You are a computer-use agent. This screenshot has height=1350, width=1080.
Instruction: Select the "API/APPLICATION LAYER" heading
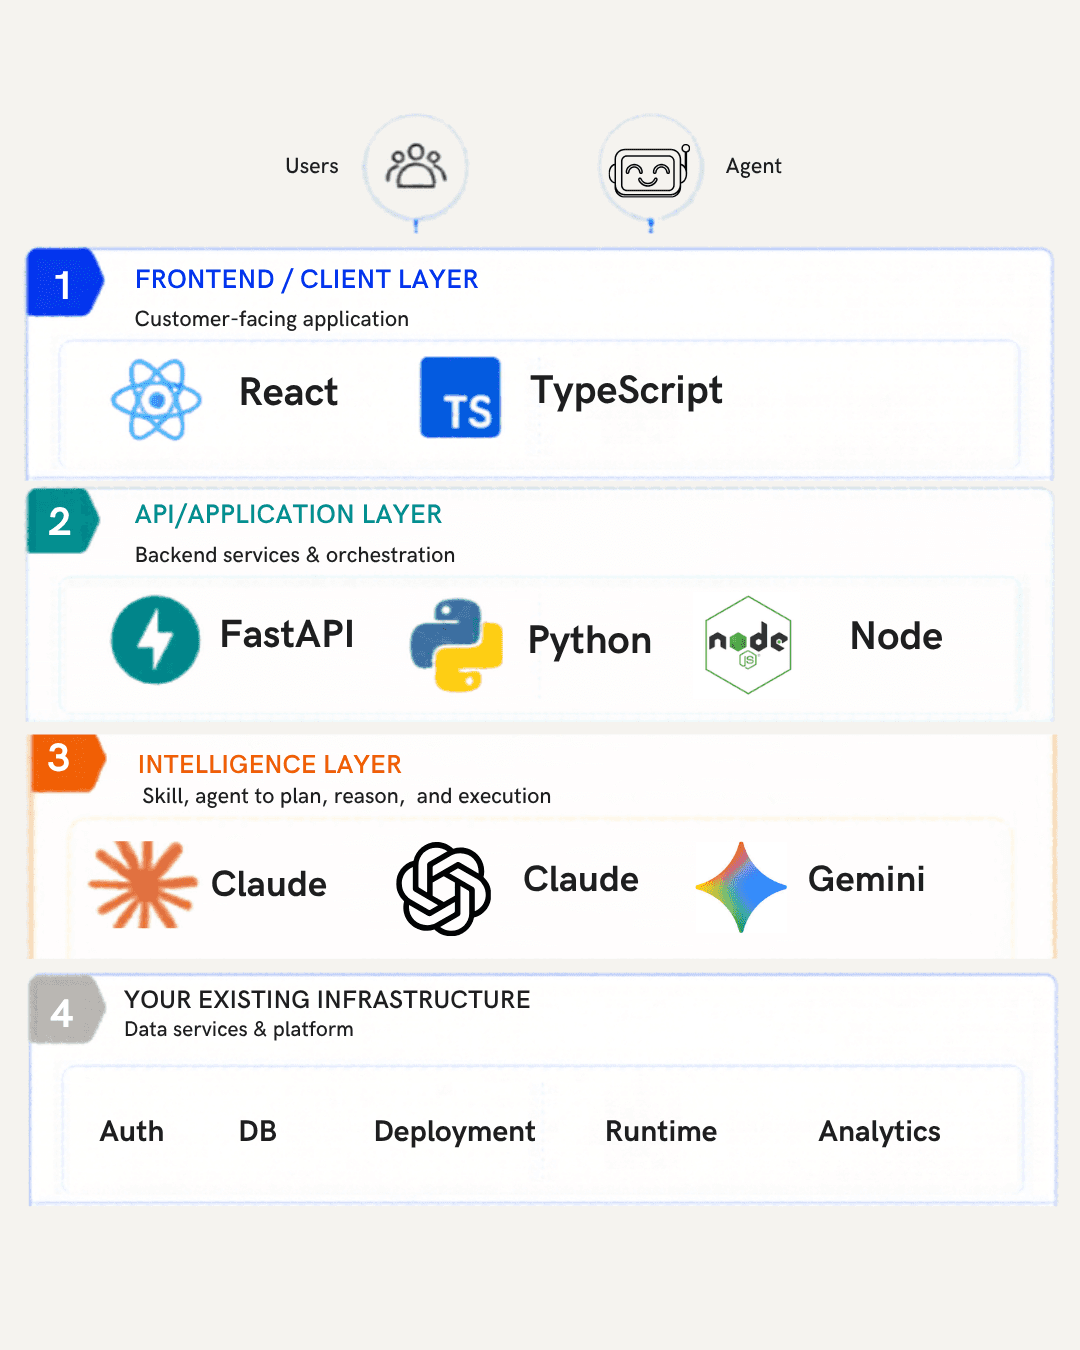[x=288, y=514]
